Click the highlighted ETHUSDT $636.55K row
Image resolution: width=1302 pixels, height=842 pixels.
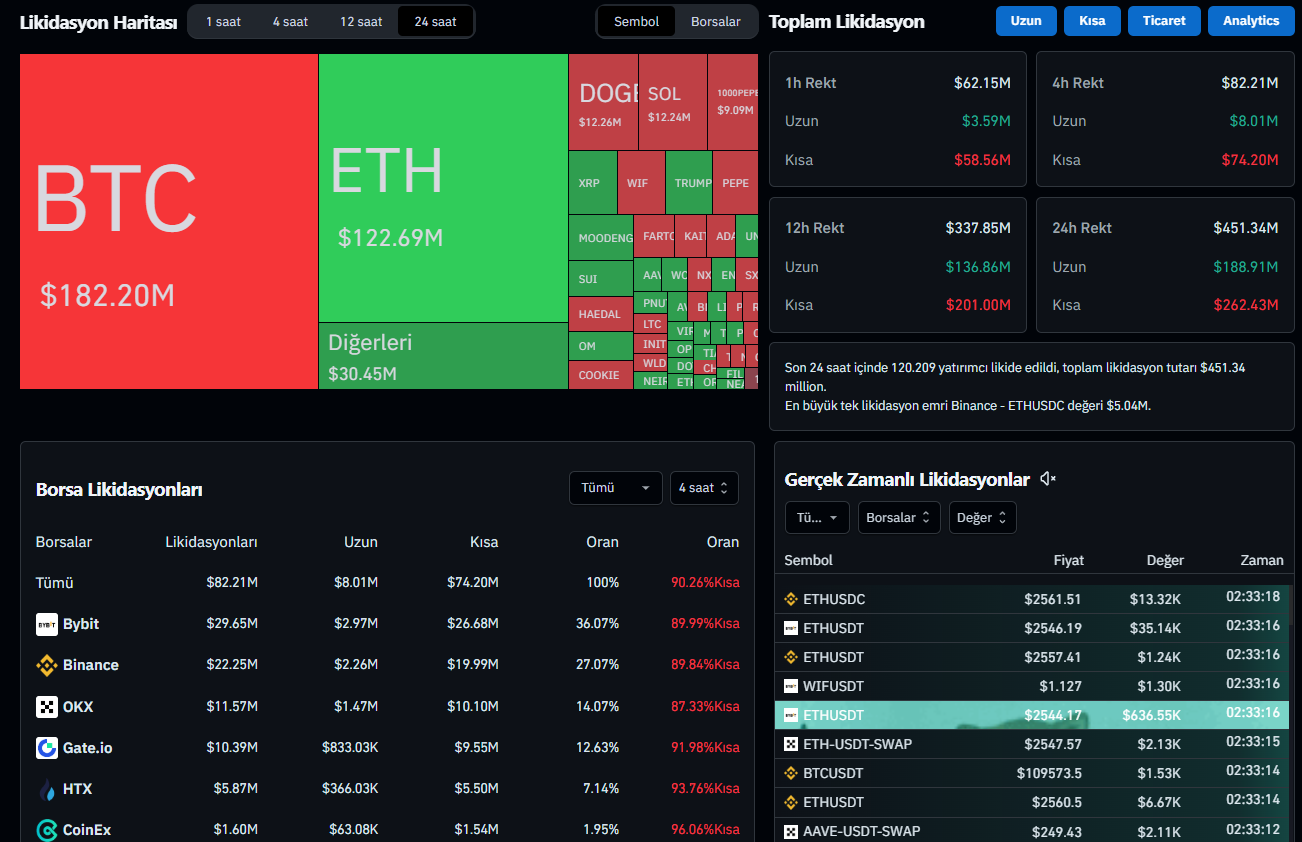coord(1030,715)
